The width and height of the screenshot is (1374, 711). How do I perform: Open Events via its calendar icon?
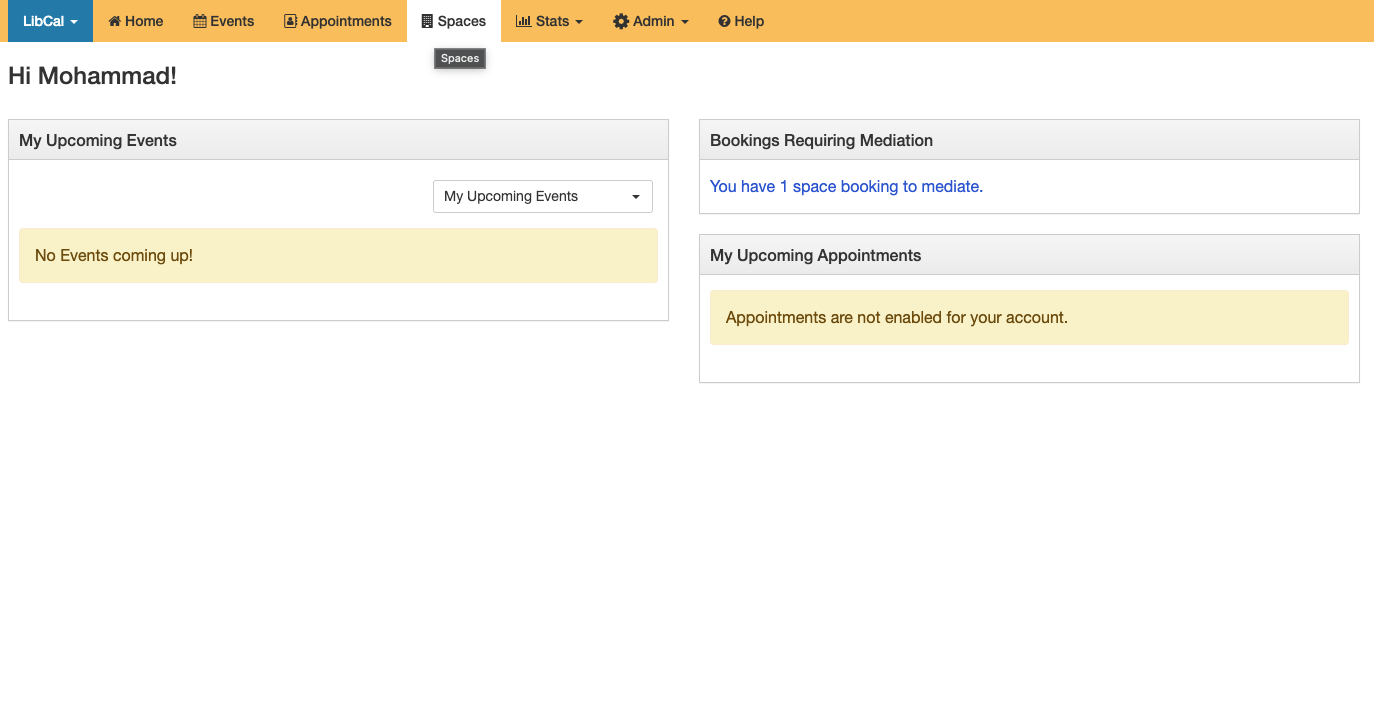coord(200,21)
